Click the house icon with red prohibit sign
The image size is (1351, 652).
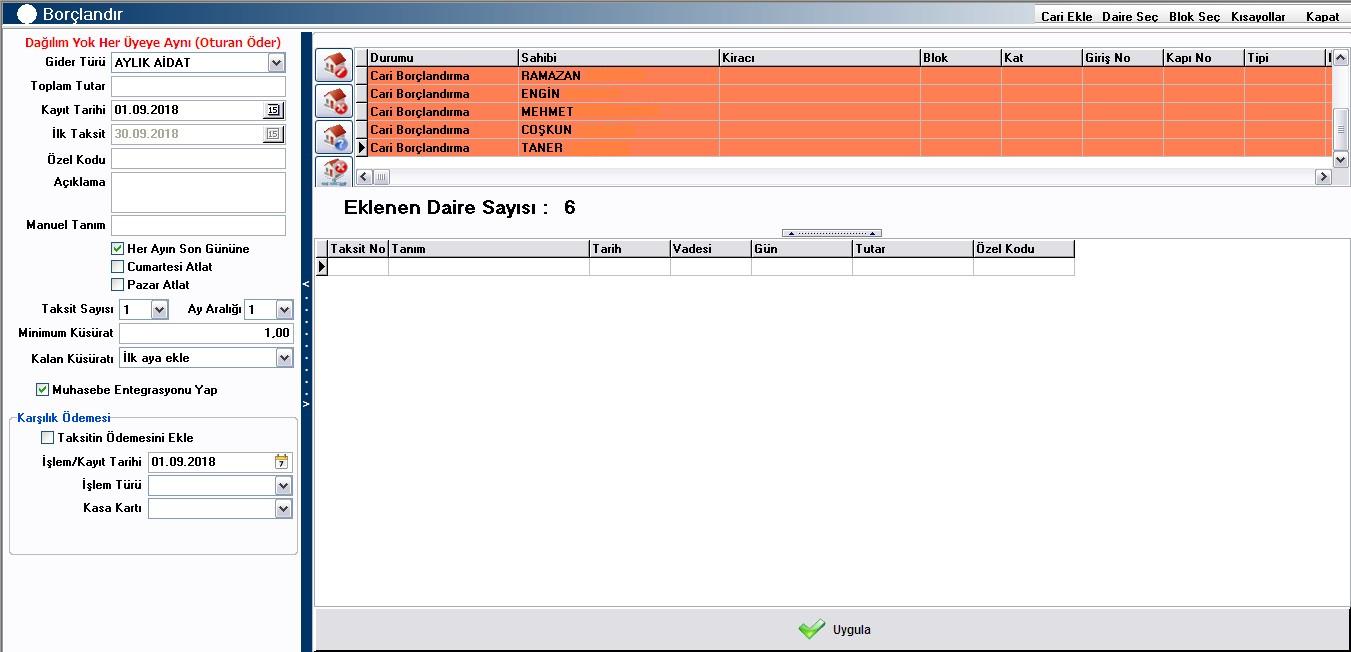(334, 65)
